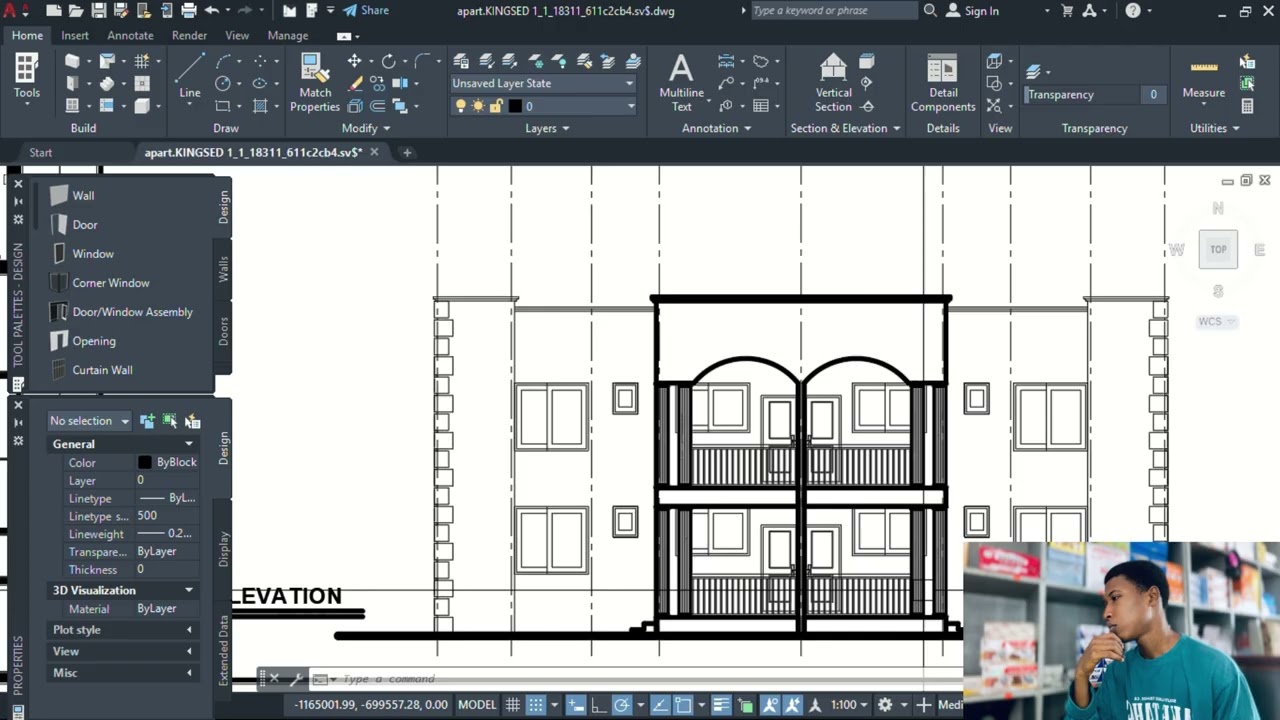Click the Save icon in quick access toolbar
The height and width of the screenshot is (720, 1280).
coord(98,10)
